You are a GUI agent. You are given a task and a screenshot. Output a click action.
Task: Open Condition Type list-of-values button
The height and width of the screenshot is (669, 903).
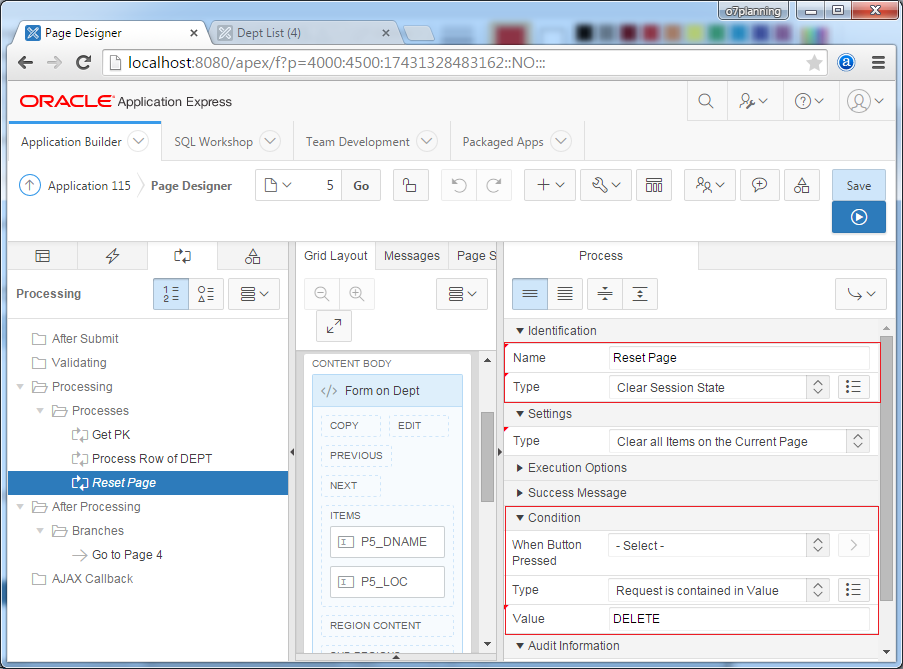click(853, 590)
